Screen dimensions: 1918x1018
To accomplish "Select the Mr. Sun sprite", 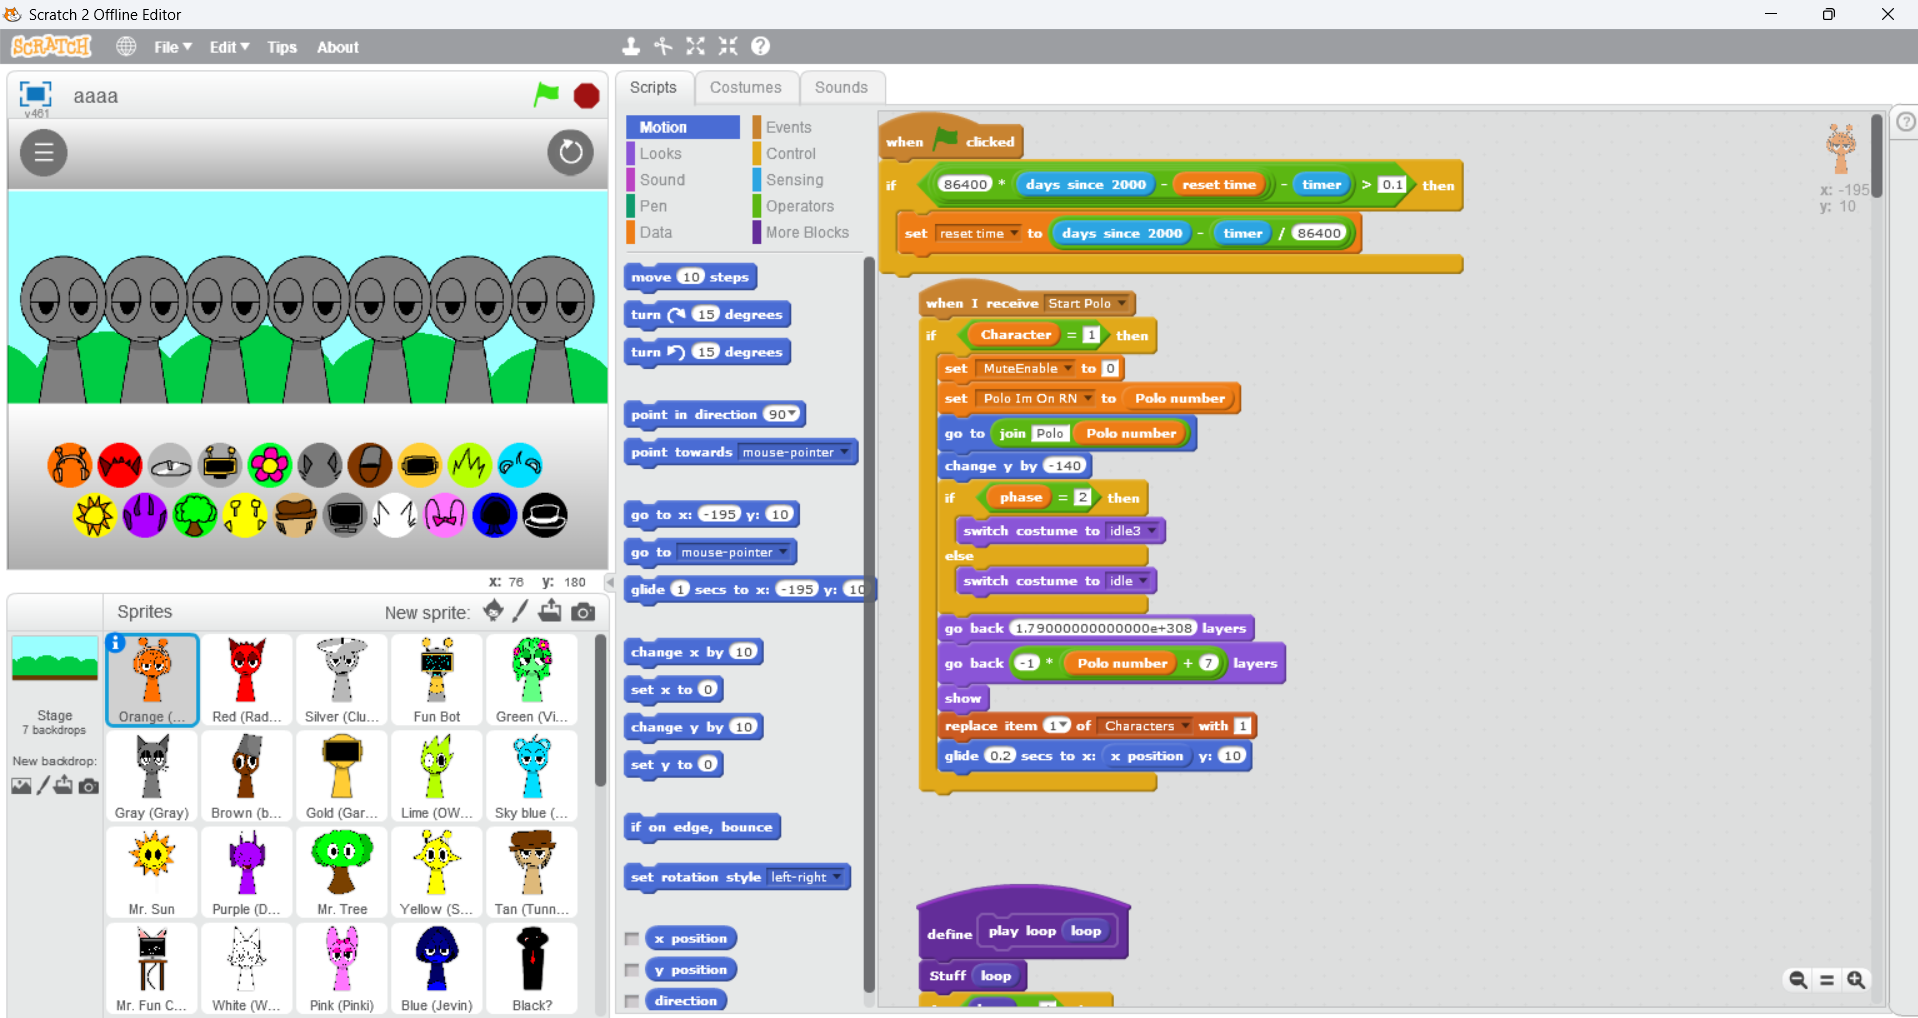I will (152, 873).
